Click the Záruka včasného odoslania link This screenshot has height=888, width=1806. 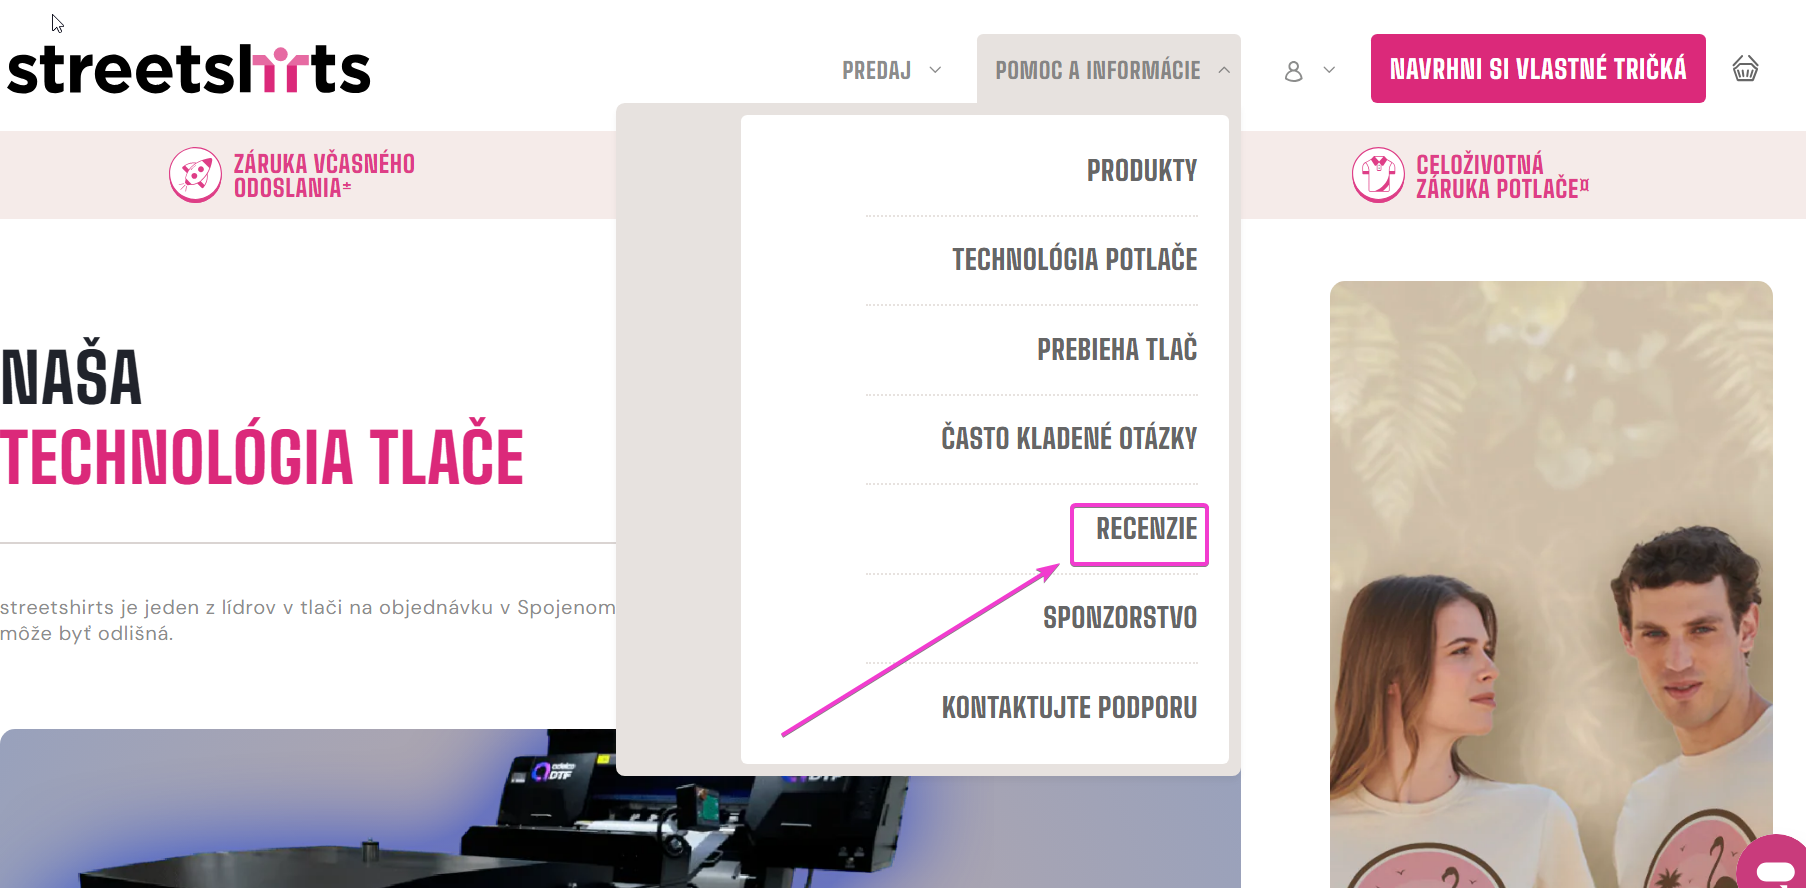tap(324, 176)
